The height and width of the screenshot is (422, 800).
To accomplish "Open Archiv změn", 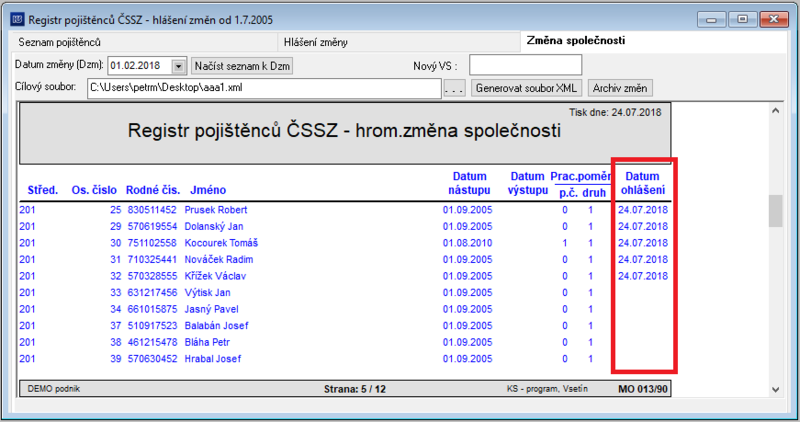I will coord(620,88).
